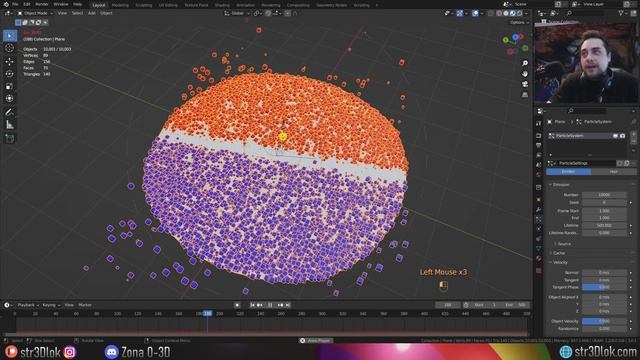Switch to the Sculpting workspace tab

tap(144, 5)
